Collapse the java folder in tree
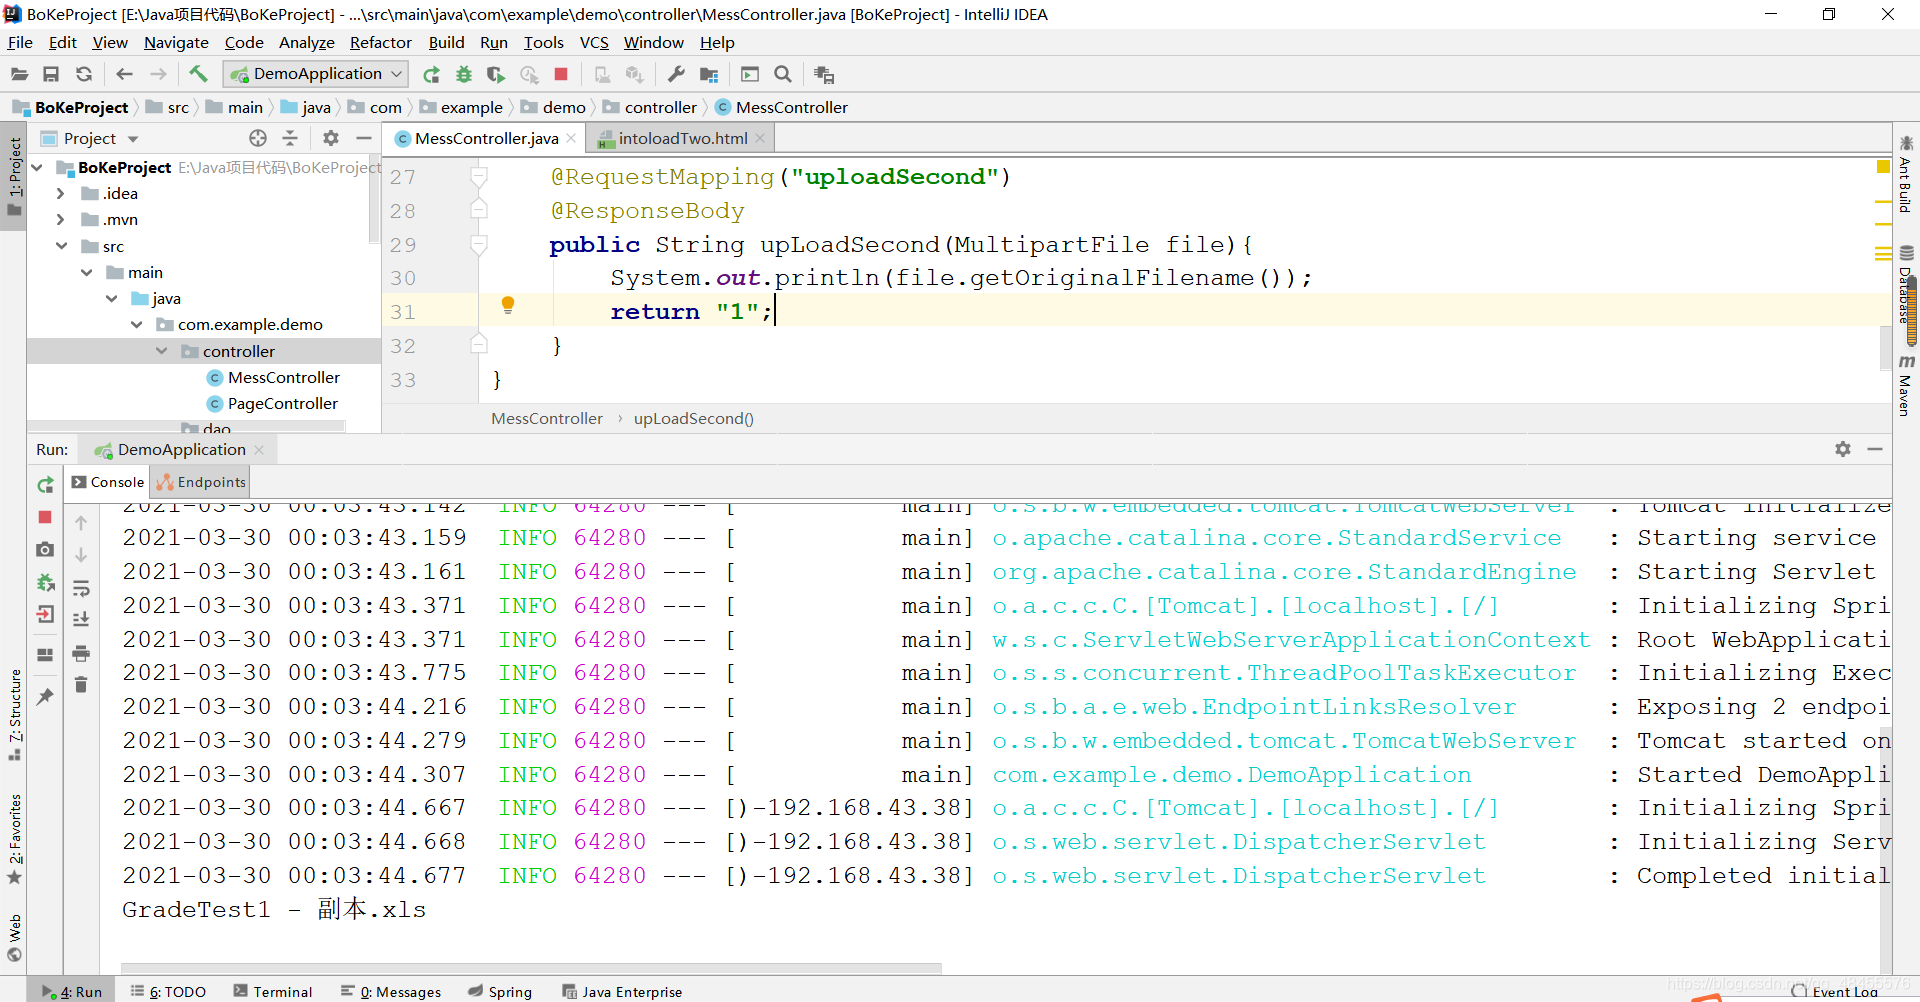 [x=111, y=298]
